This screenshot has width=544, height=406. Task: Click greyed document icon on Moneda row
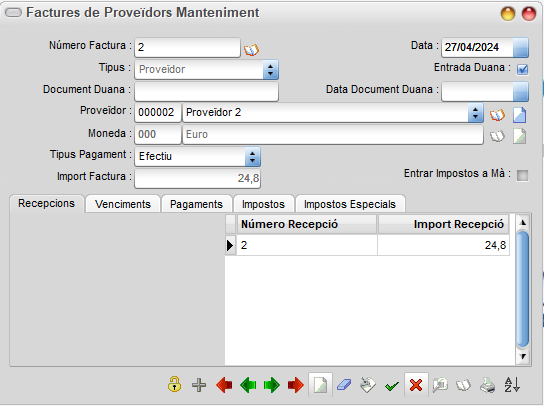coord(519,136)
